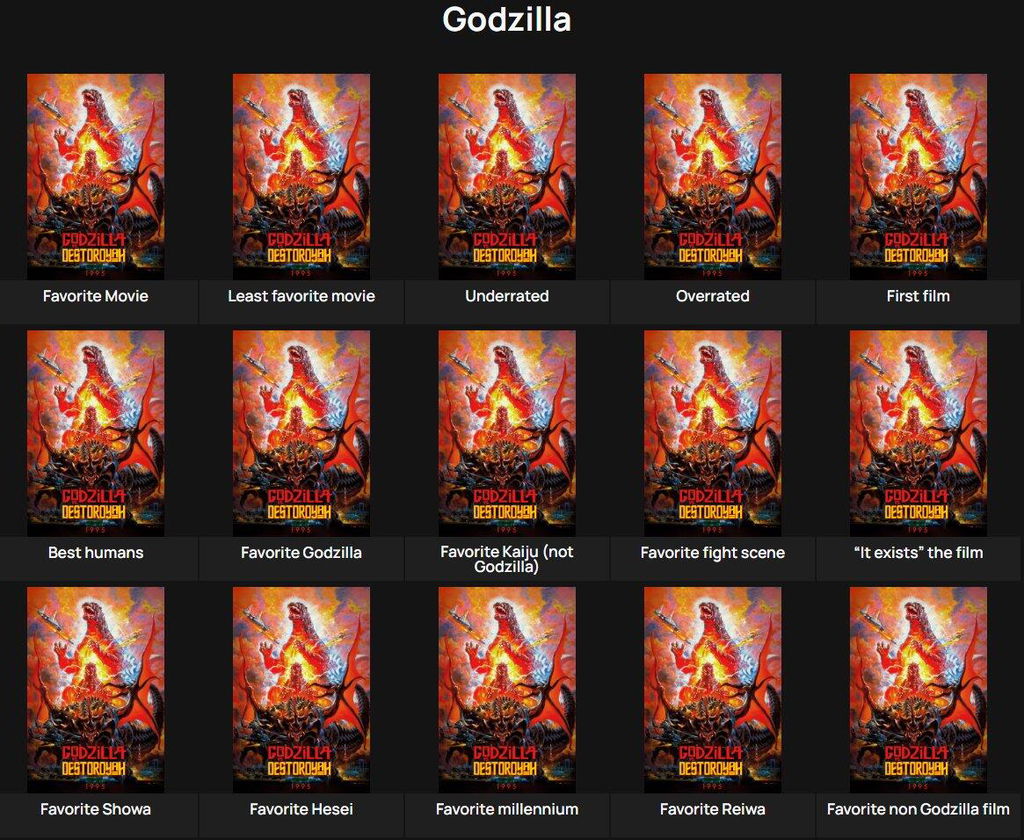Choose the Favorite Reiwa poster
1024x840 pixels.
(x=712, y=690)
